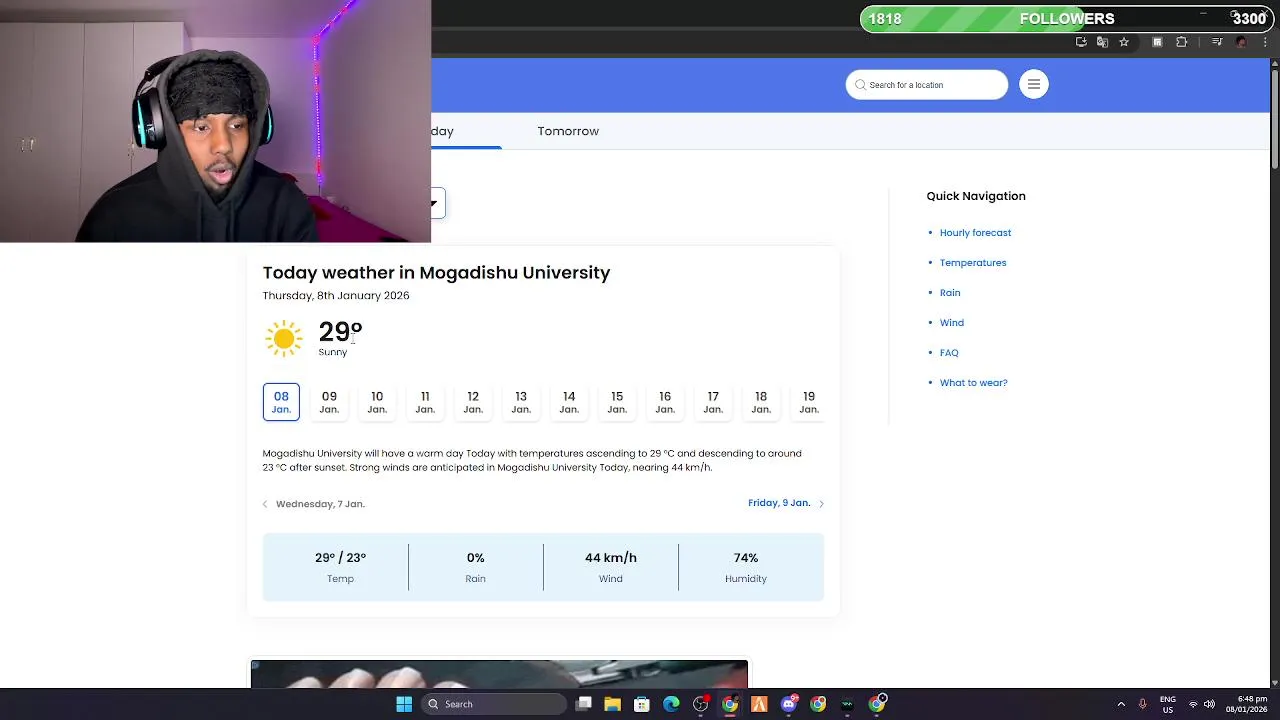Open Discord from the taskbar

789,704
